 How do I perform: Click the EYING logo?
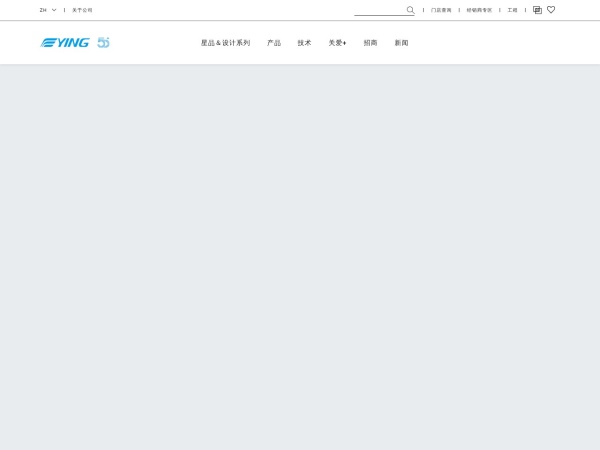(x=65, y=43)
